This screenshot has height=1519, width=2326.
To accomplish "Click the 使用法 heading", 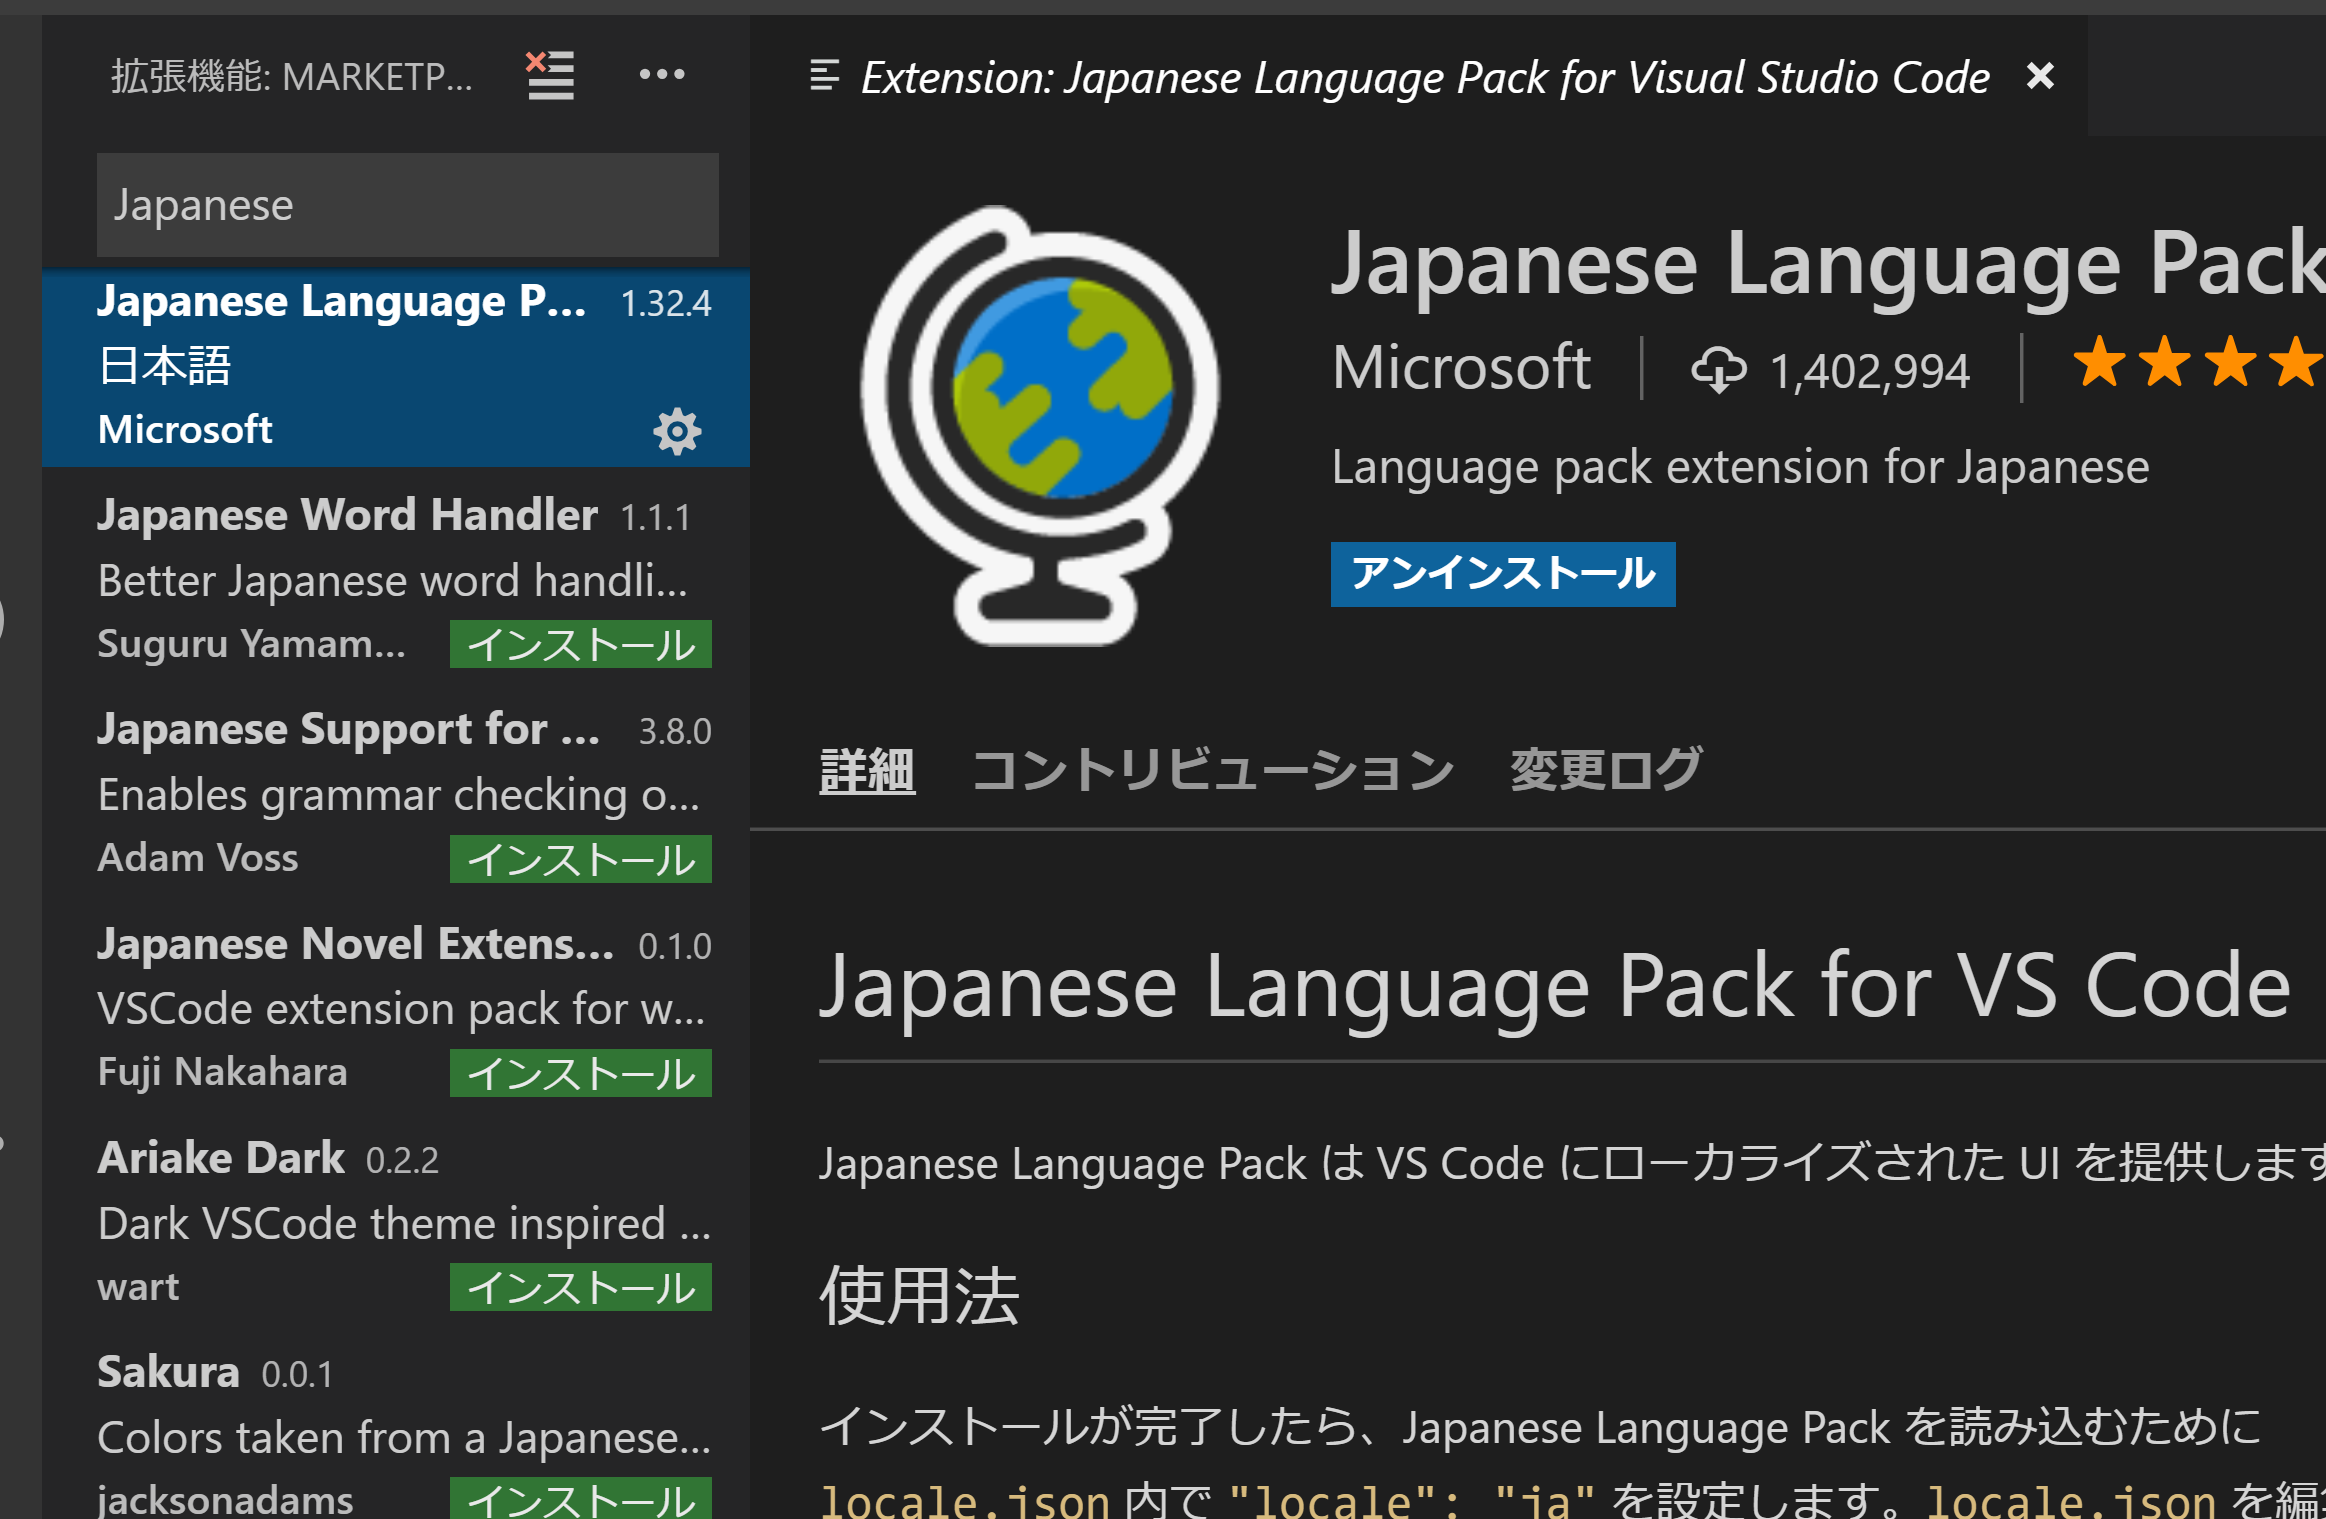I will pos(919,1296).
